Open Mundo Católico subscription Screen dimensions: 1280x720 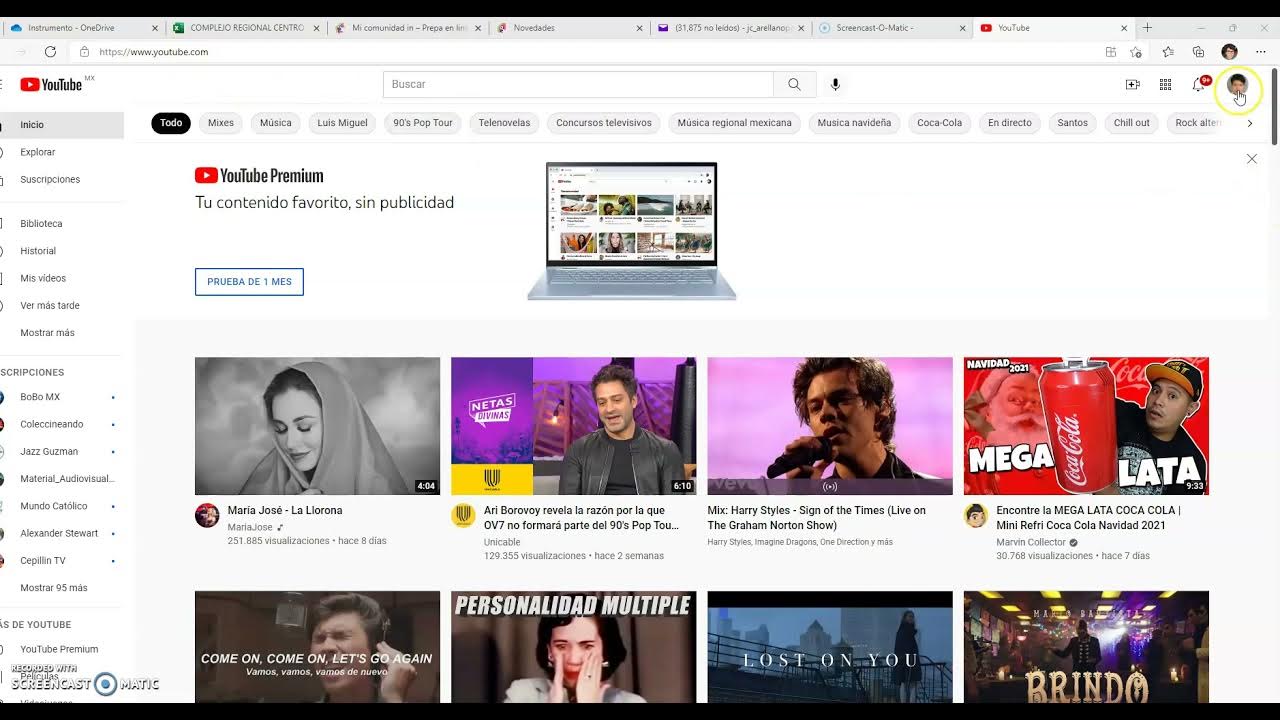coord(60,506)
